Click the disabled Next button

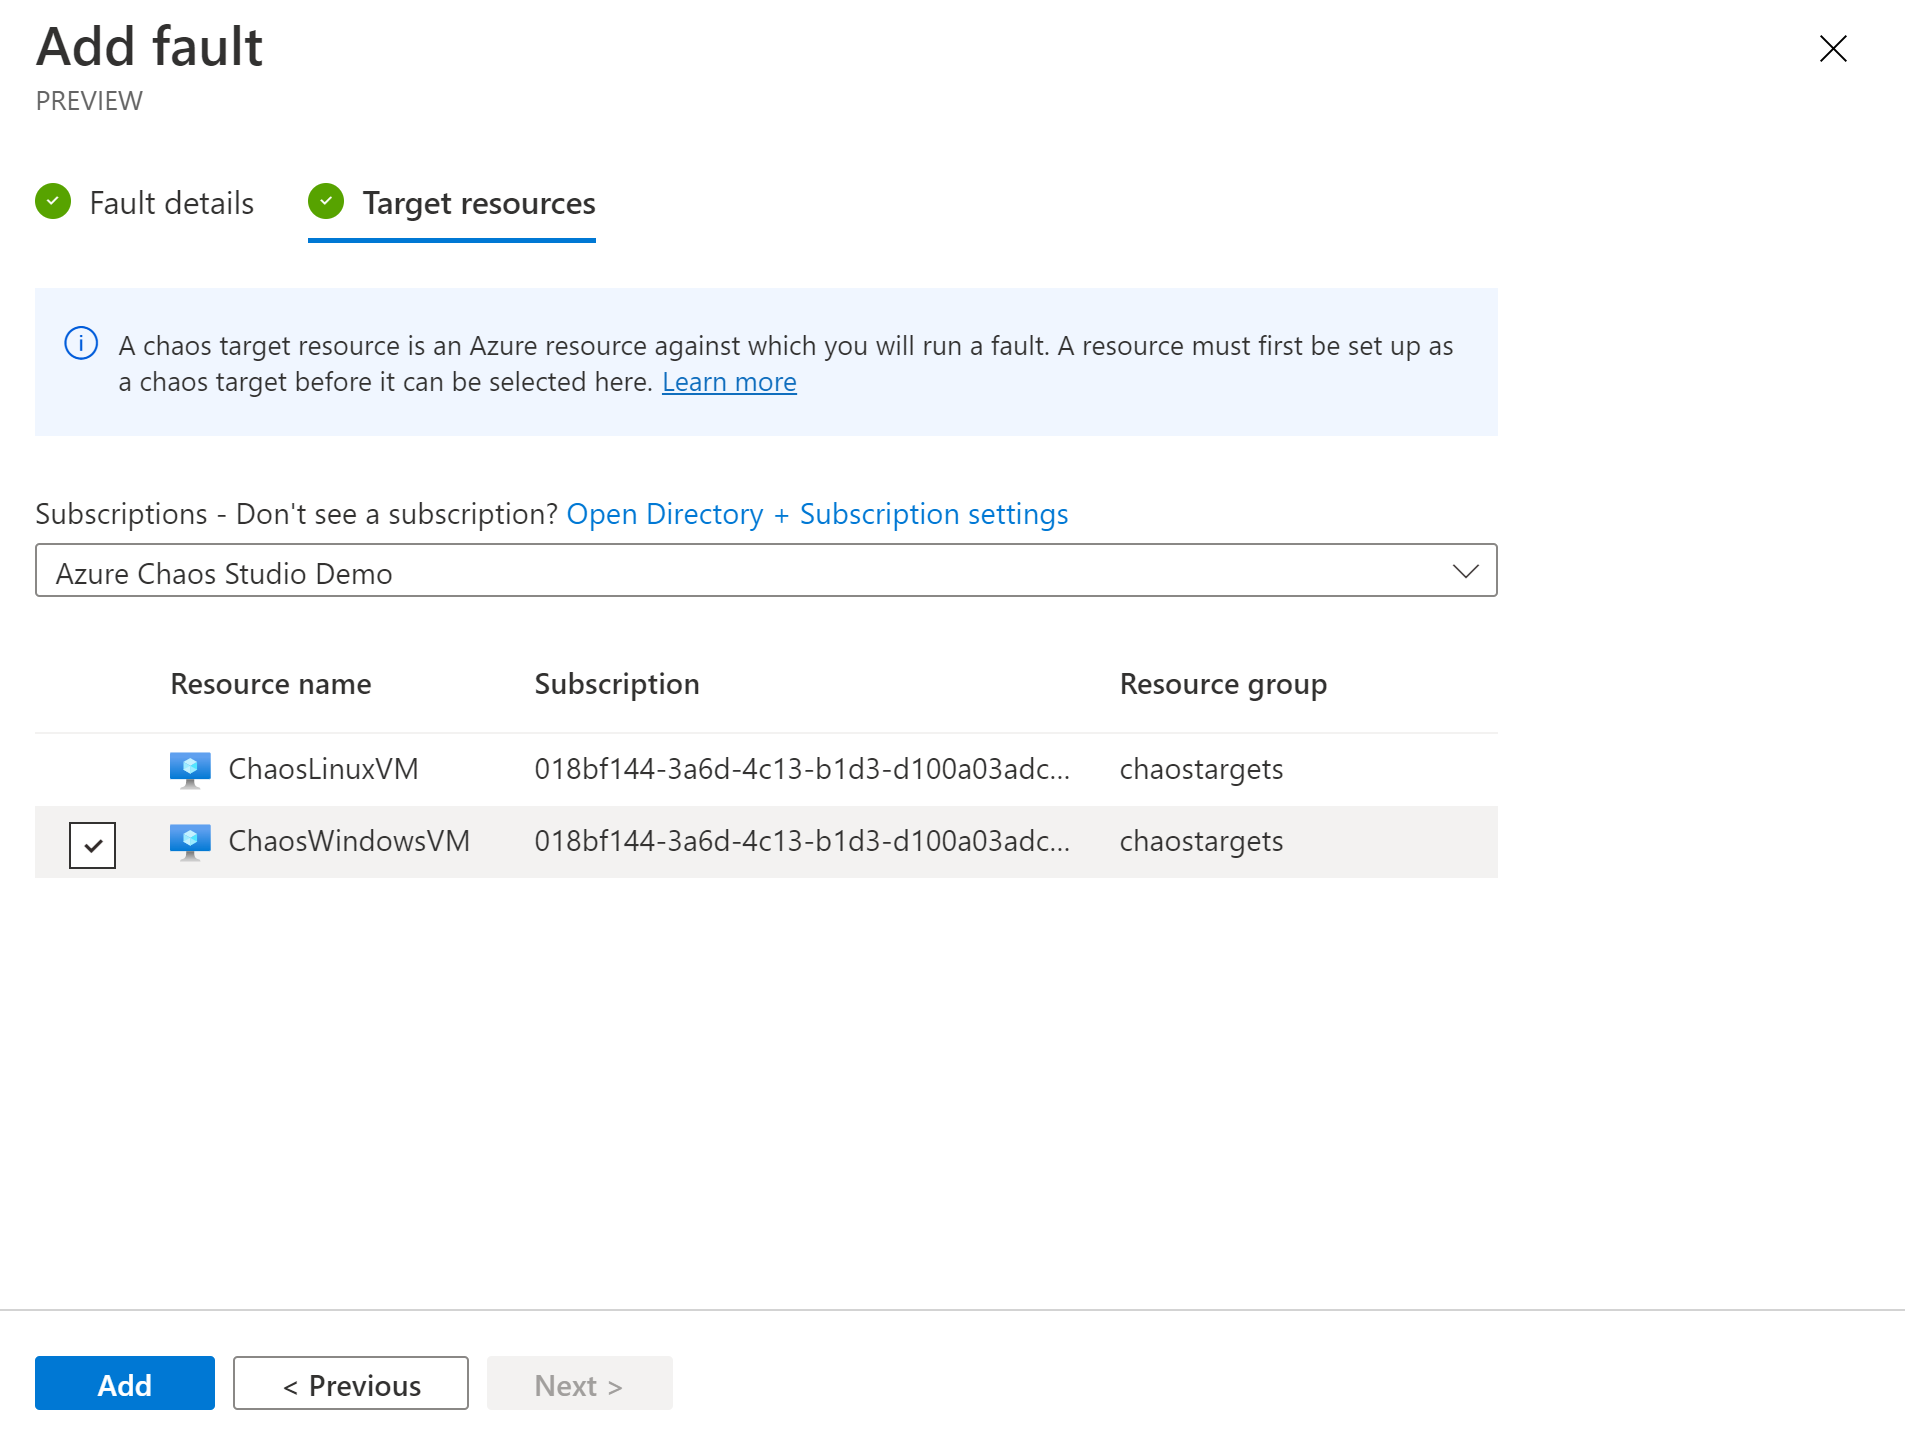(x=579, y=1384)
